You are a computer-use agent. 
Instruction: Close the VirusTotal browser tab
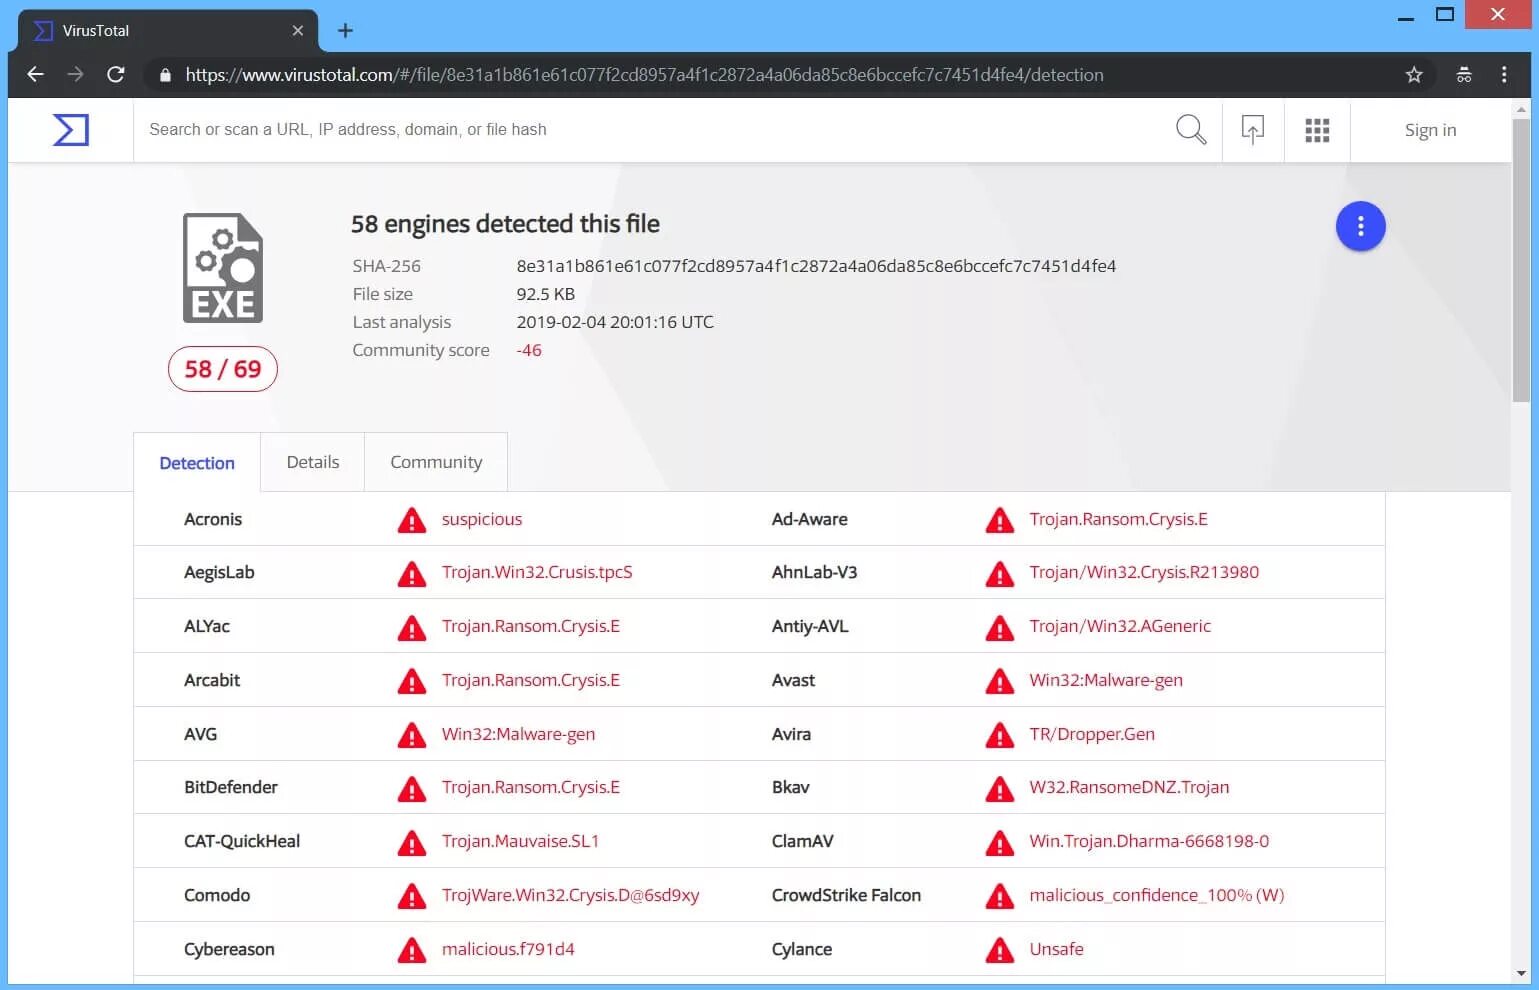coord(297,31)
